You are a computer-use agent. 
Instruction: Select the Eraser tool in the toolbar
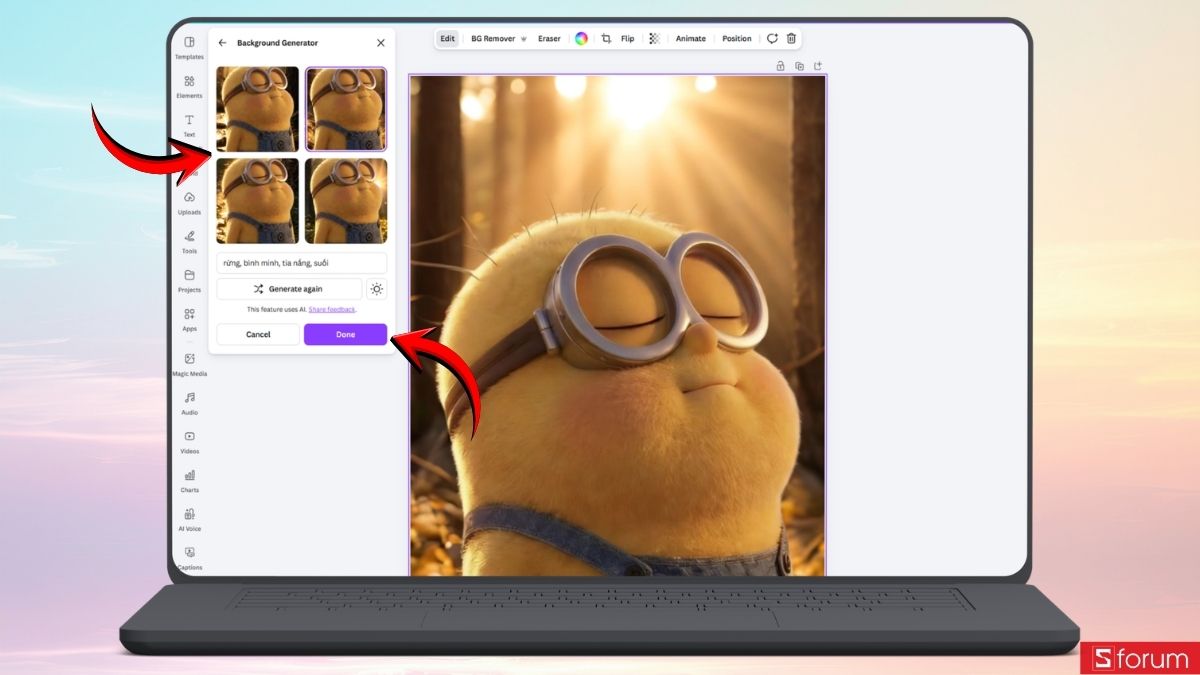549,38
